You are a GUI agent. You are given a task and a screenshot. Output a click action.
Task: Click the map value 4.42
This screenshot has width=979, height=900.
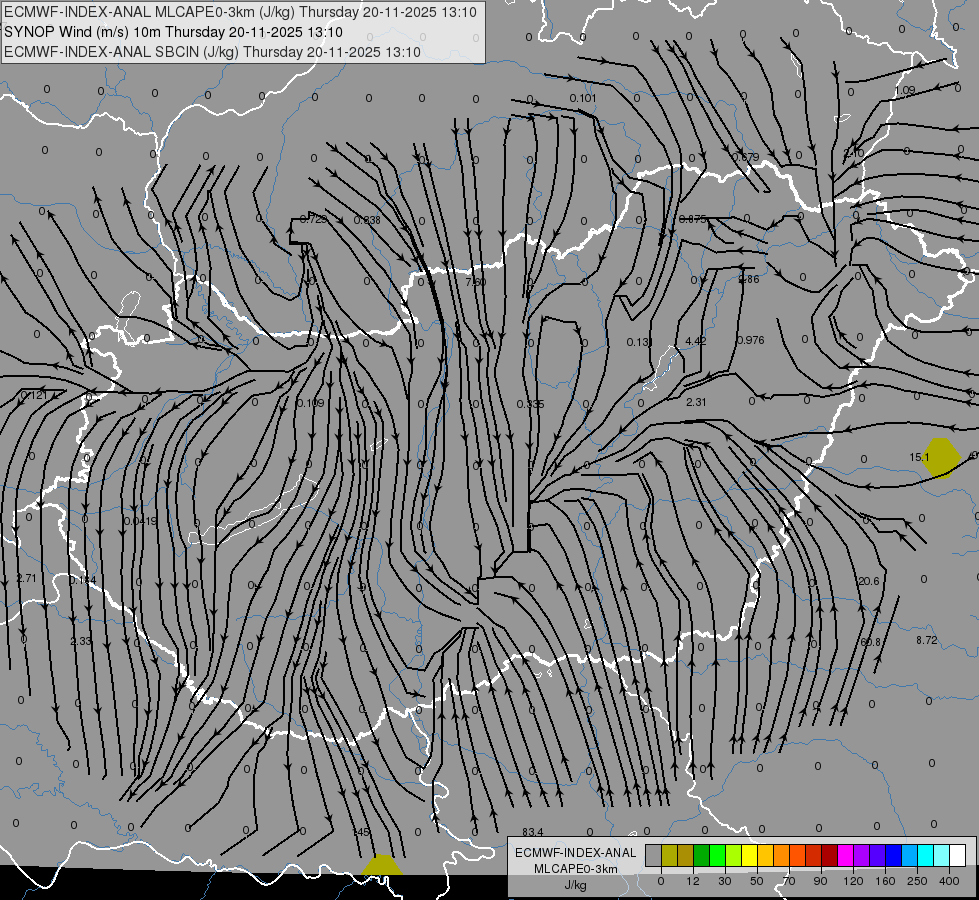(x=696, y=340)
